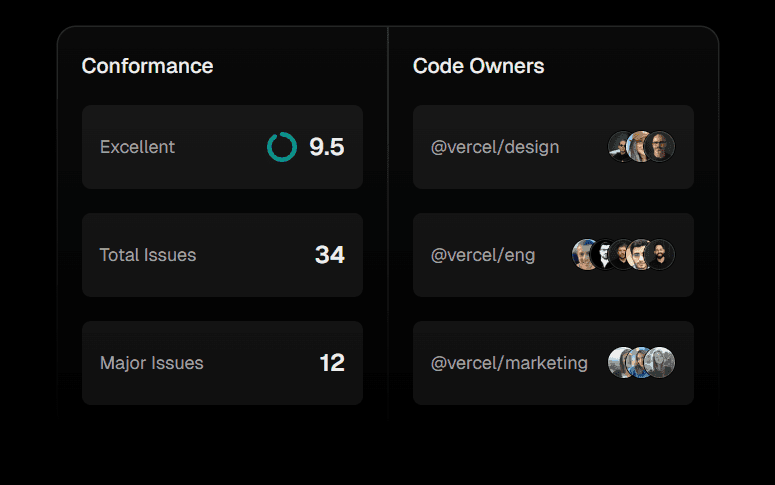Click the third avatar in @vercel/eng
Screen dimensions: 775x485
click(620, 255)
